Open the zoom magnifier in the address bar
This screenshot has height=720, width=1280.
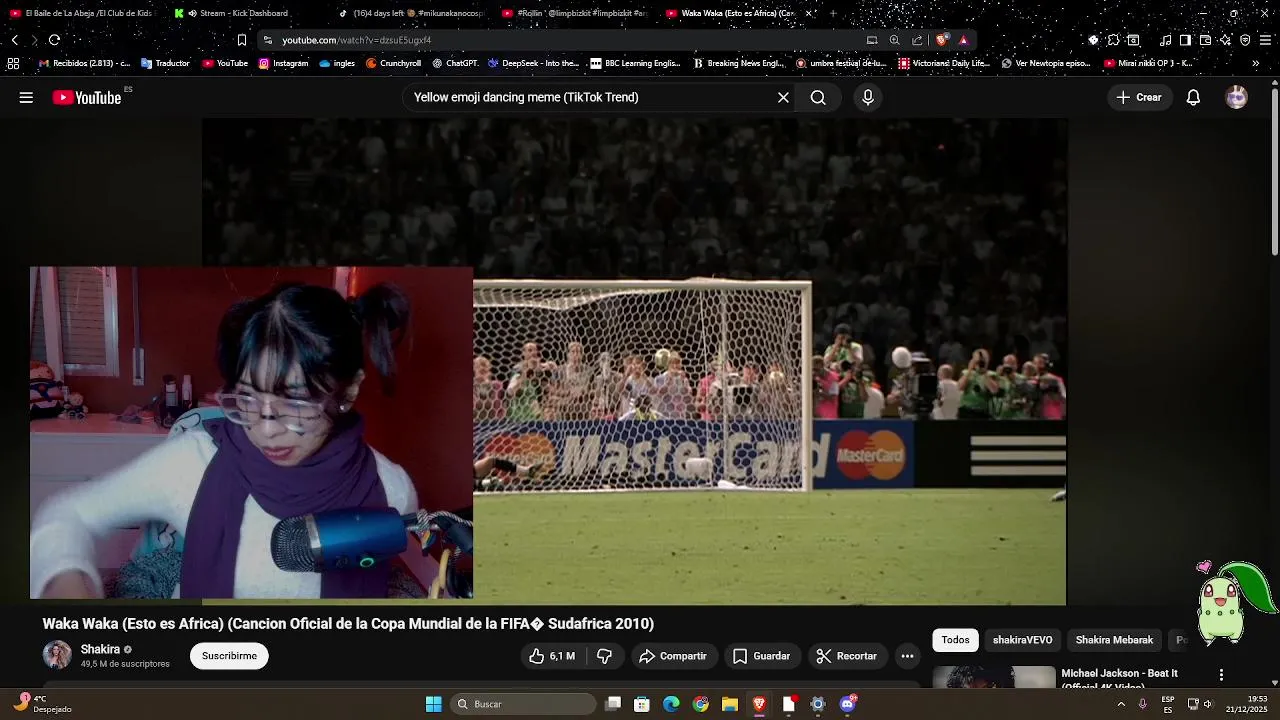[894, 40]
